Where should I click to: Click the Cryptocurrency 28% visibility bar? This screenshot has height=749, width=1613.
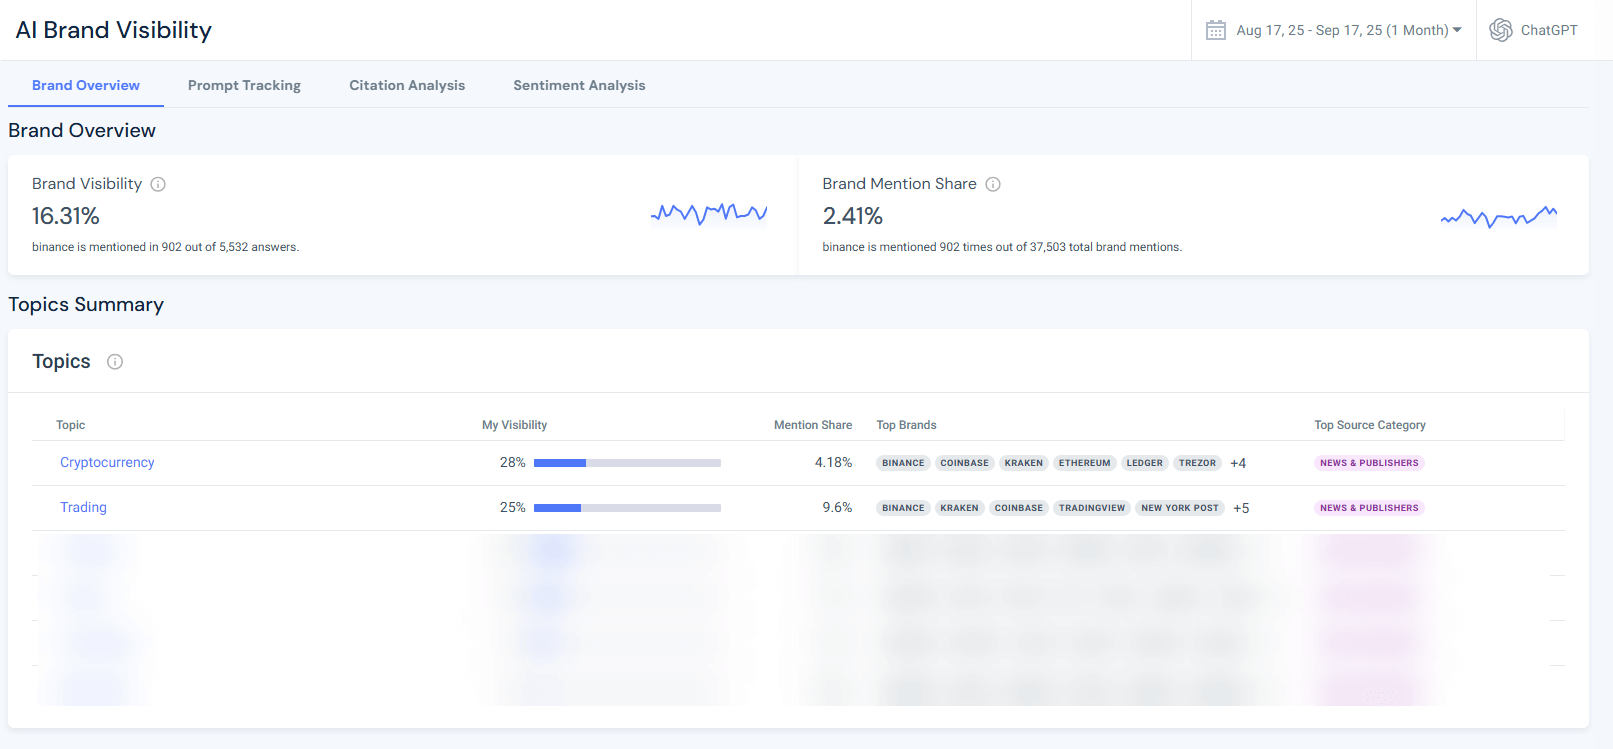pos(627,463)
